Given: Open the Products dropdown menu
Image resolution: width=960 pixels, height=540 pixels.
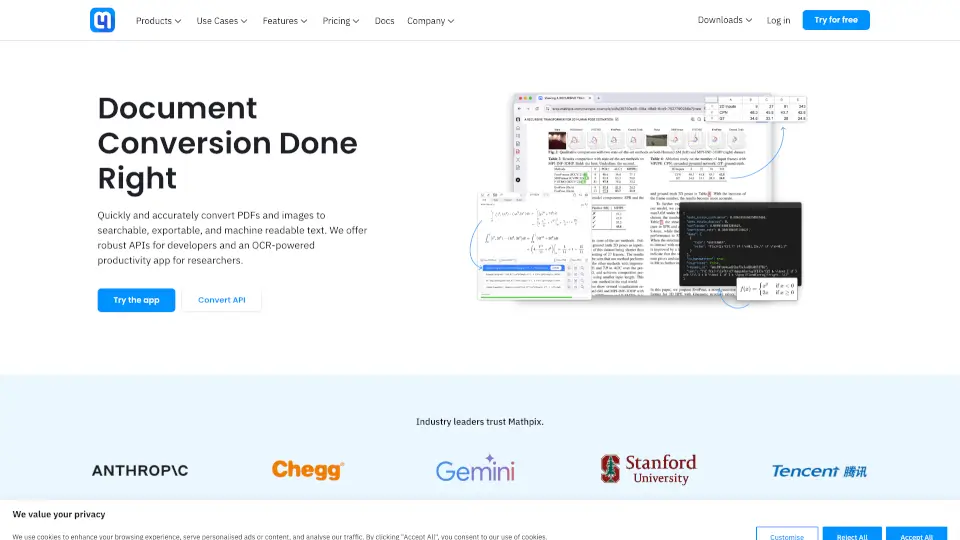Looking at the screenshot, I should pyautogui.click(x=158, y=21).
